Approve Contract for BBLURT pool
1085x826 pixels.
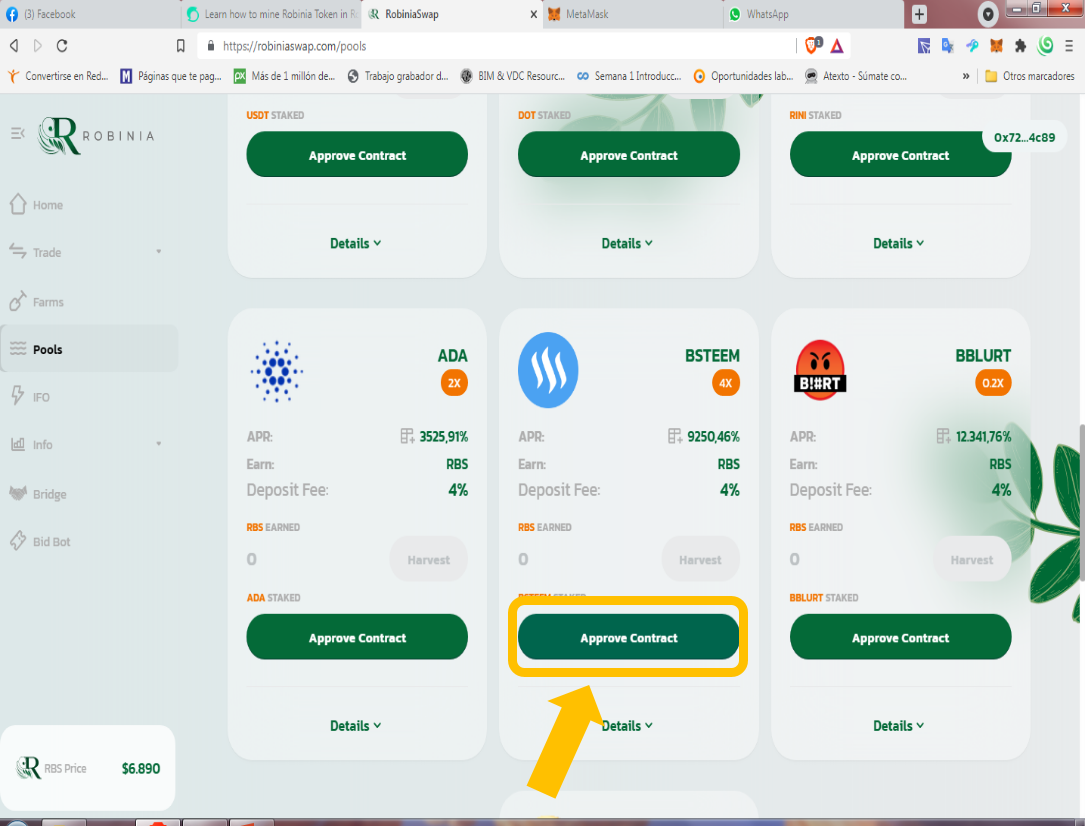pos(900,637)
